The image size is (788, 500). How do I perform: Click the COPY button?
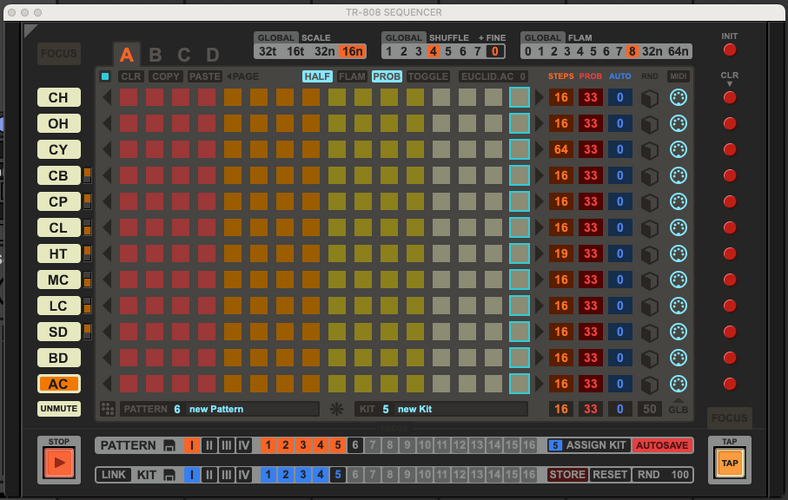[x=166, y=76]
